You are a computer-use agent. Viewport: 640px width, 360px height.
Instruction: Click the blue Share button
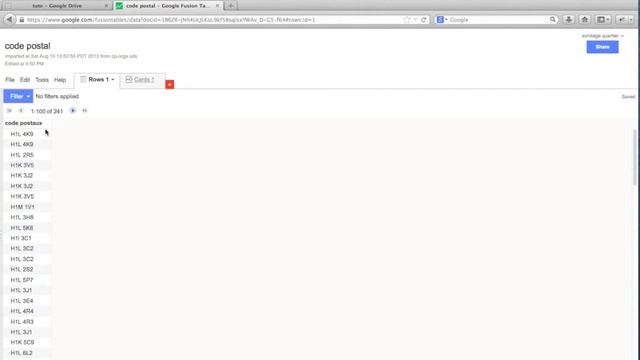coord(602,47)
